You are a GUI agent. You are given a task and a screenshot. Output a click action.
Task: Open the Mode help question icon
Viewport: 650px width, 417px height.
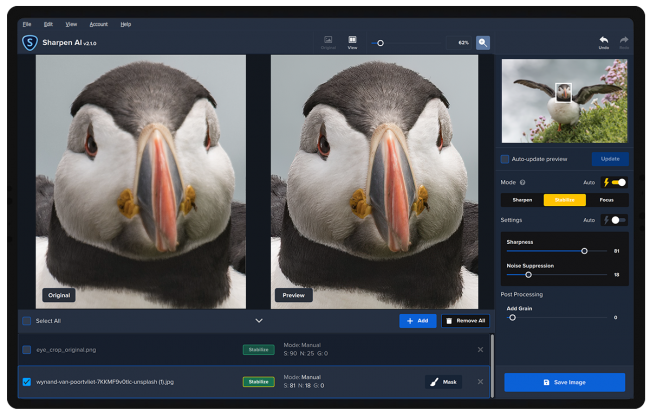coord(523,182)
